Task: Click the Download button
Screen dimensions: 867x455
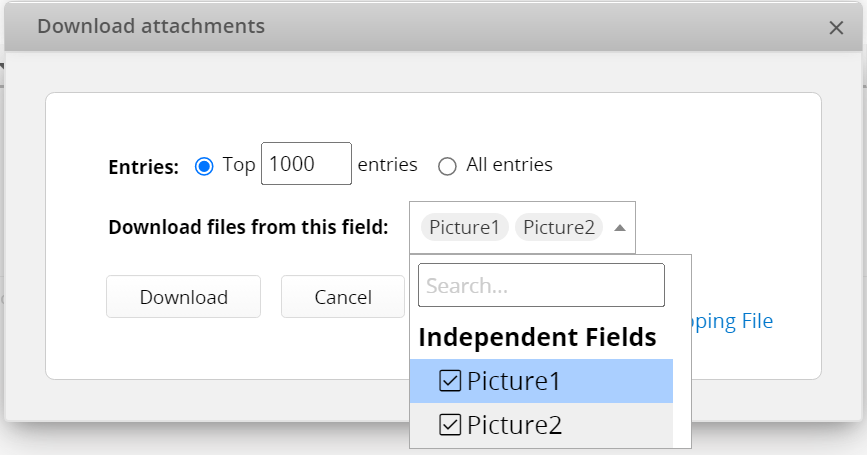Action: click(184, 297)
